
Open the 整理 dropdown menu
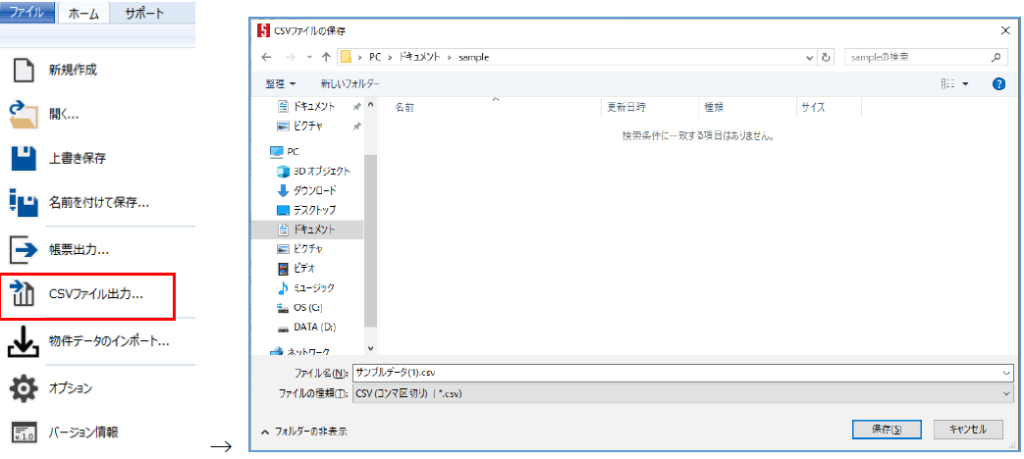280,84
